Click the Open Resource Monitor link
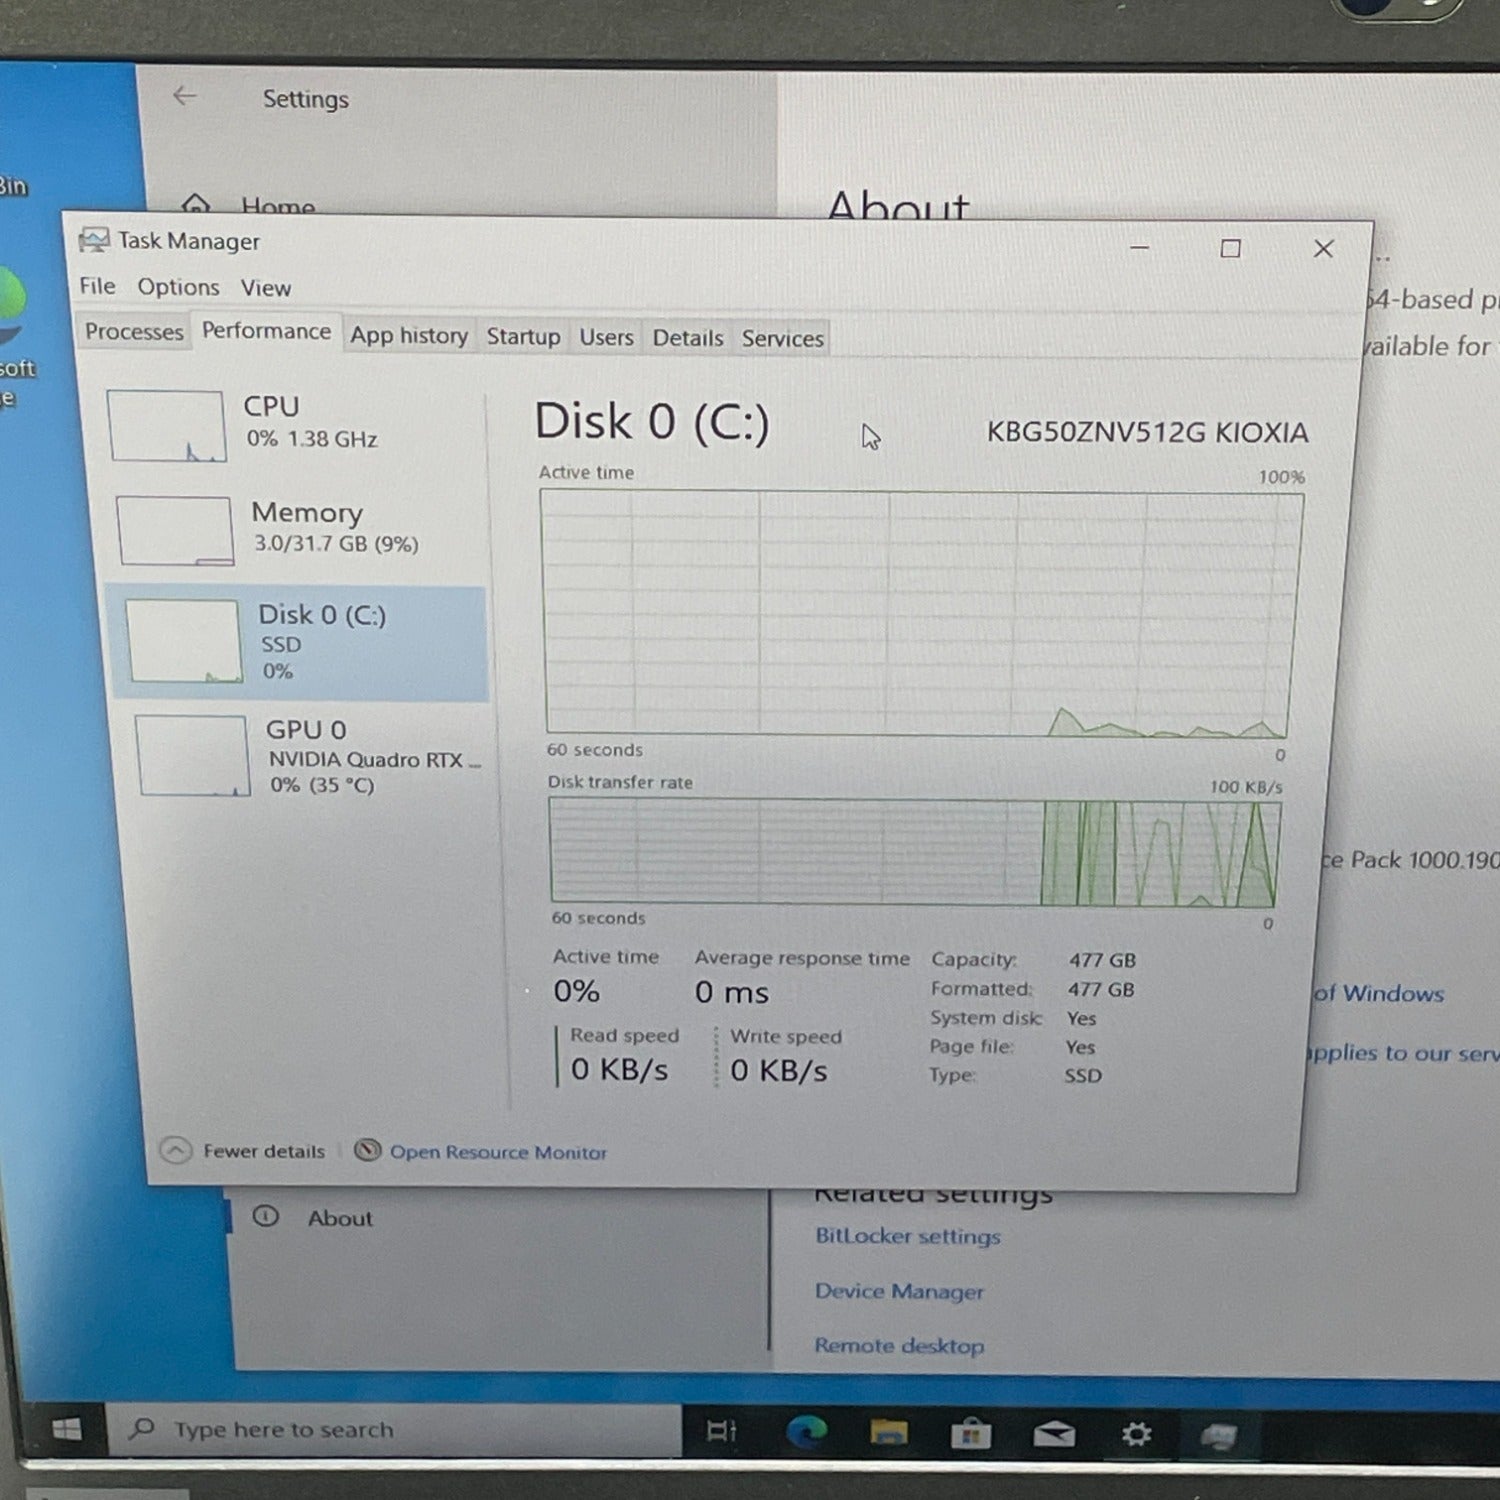1500x1500 pixels. coord(497,1152)
